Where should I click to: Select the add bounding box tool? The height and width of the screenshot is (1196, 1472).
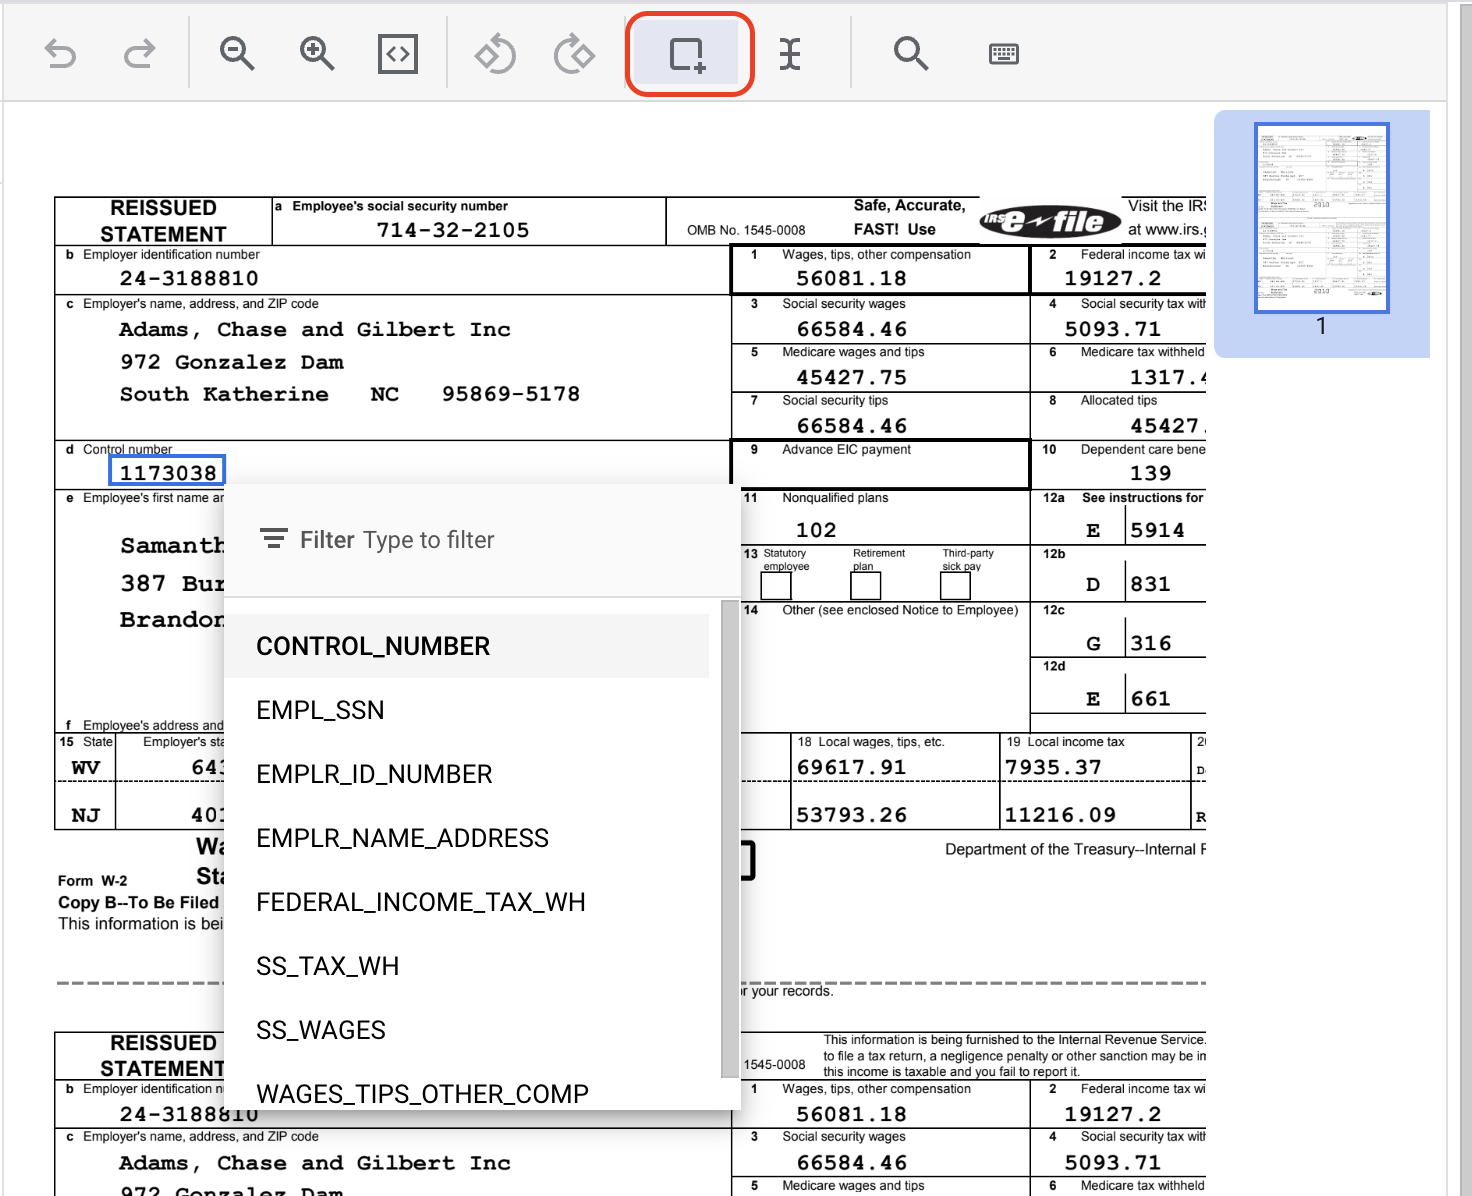tap(689, 53)
